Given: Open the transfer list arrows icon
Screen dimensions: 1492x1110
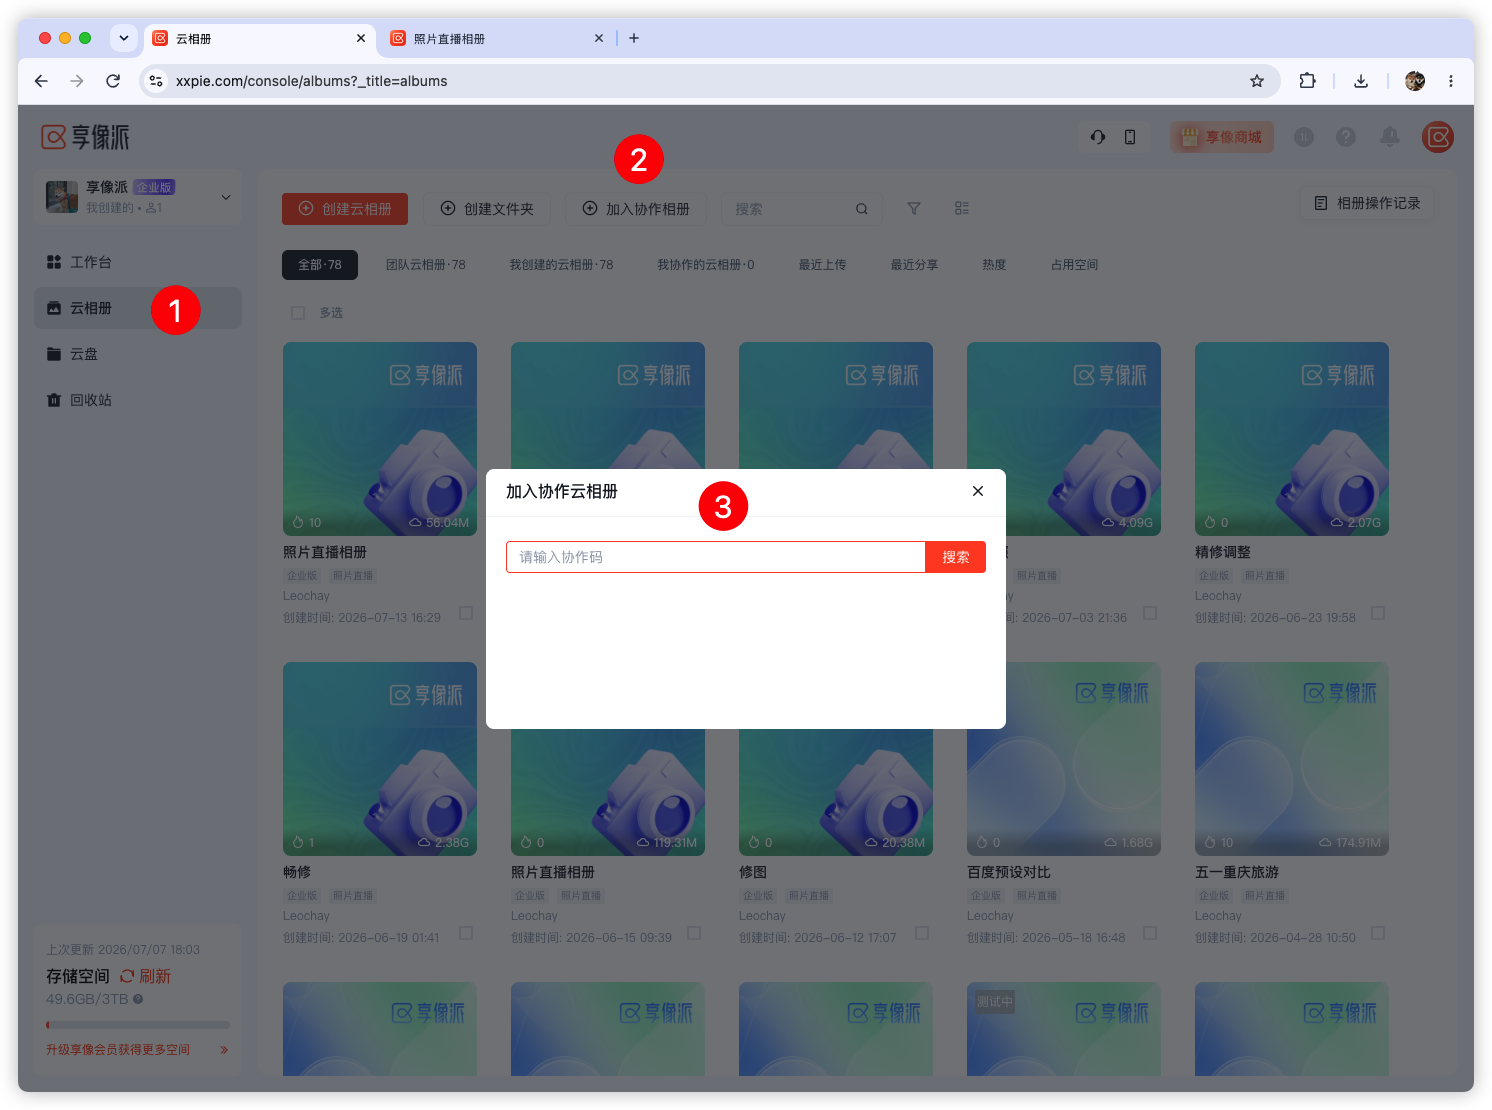Looking at the screenshot, I should (x=1304, y=137).
